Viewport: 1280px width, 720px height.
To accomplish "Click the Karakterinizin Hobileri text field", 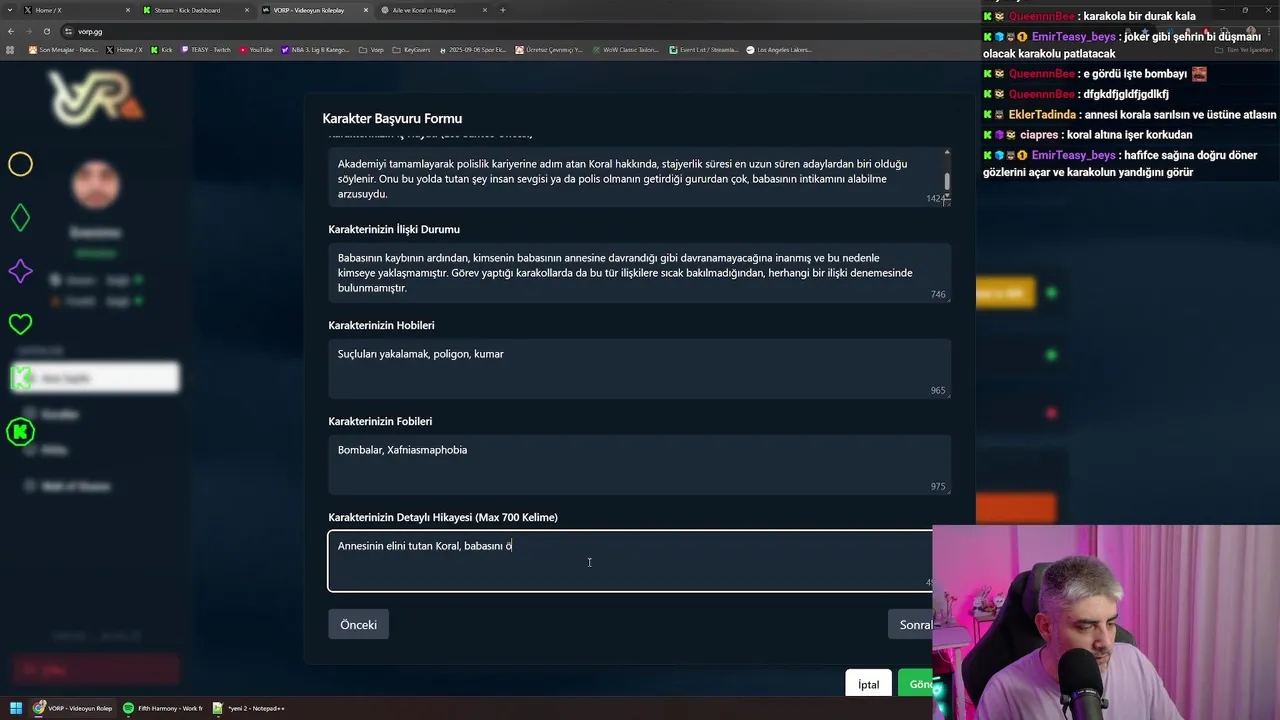I will [x=639, y=368].
